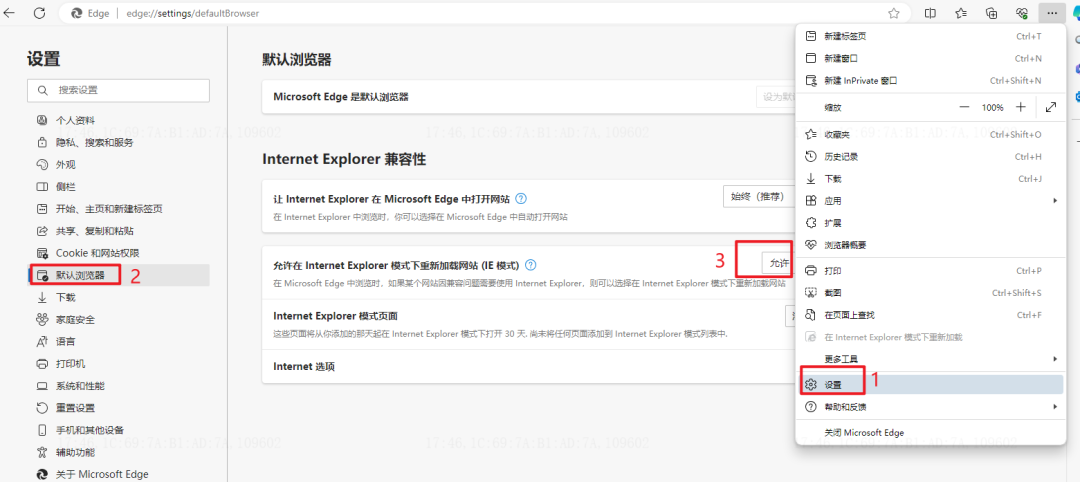Click the 搜索设置 search field
This screenshot has height=482, width=1080.
(x=118, y=90)
